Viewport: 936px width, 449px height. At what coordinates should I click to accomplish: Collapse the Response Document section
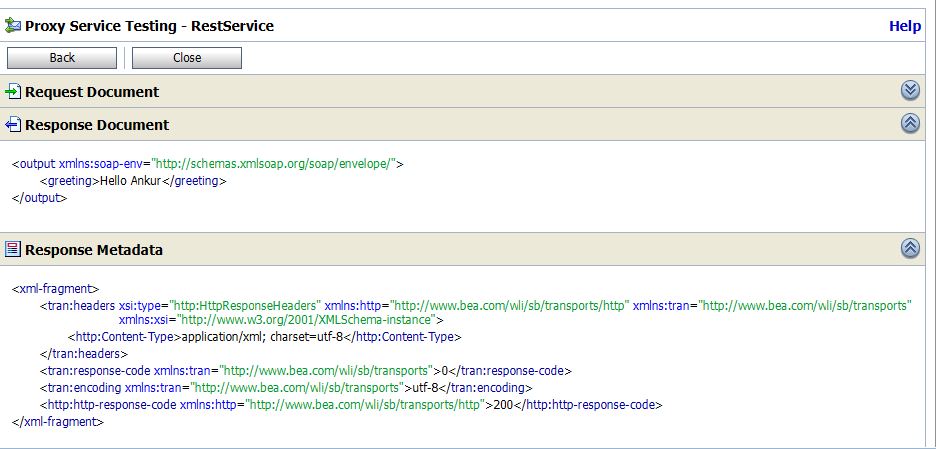pyautogui.click(x=910, y=124)
